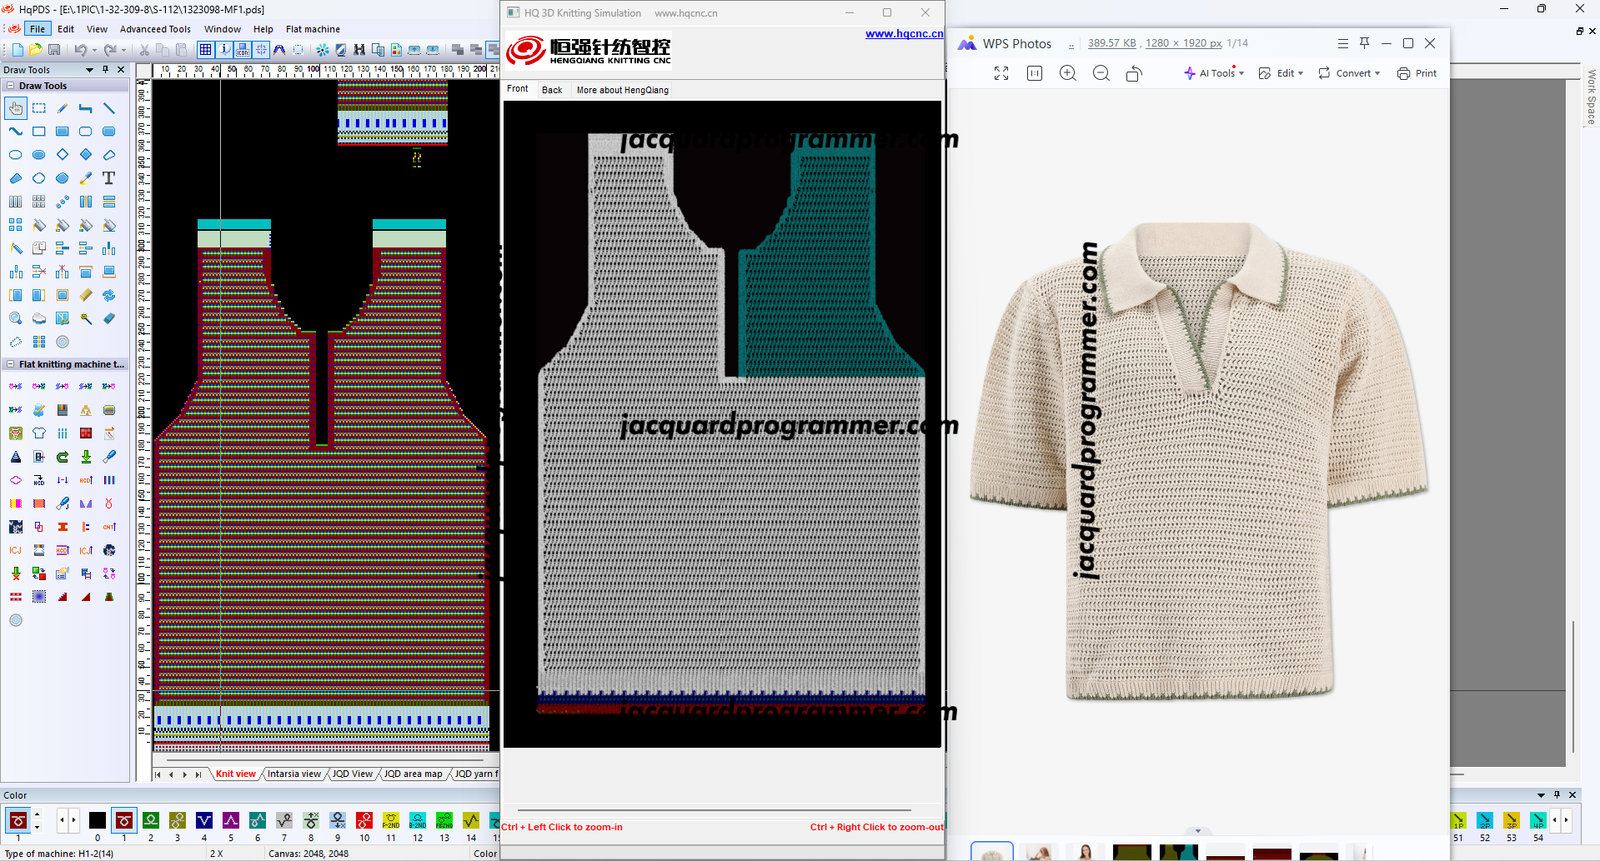Select color swatch number 4 (blue)

pyautogui.click(x=204, y=821)
